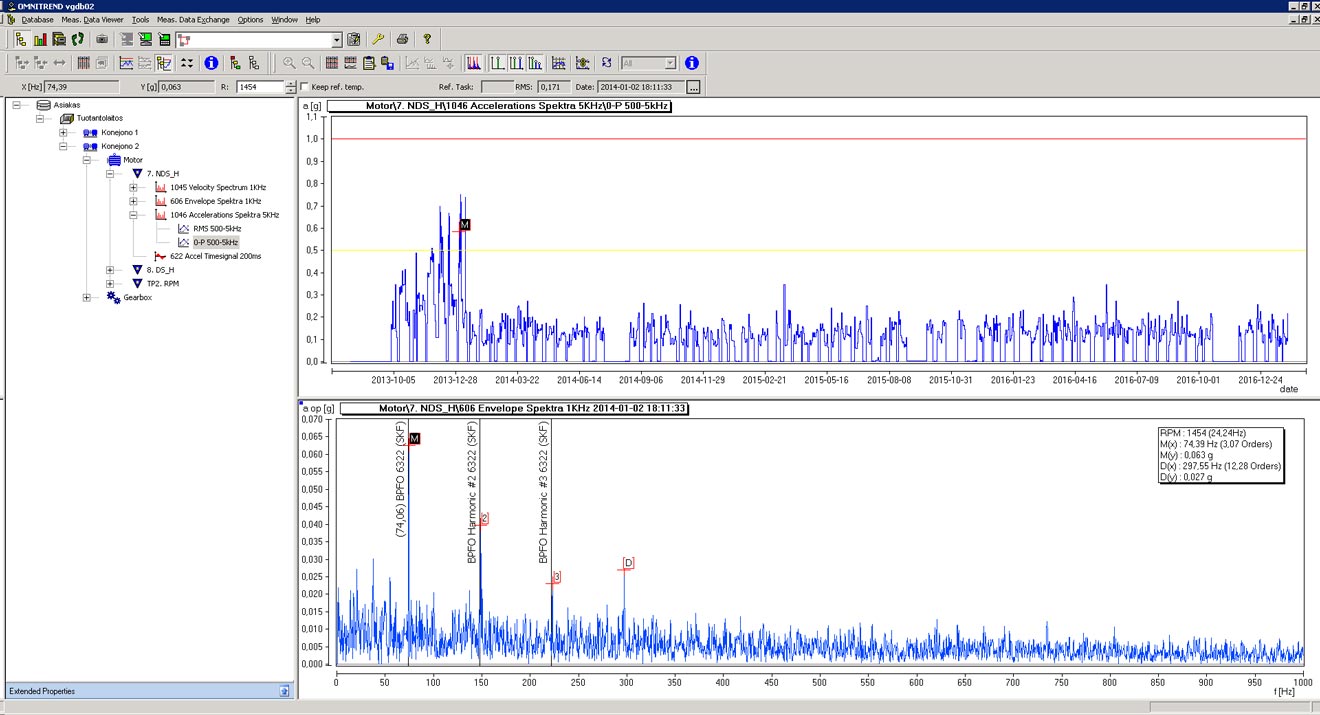
Task: Collapse the Tuotantolaitos node
Action: [x=40, y=118]
